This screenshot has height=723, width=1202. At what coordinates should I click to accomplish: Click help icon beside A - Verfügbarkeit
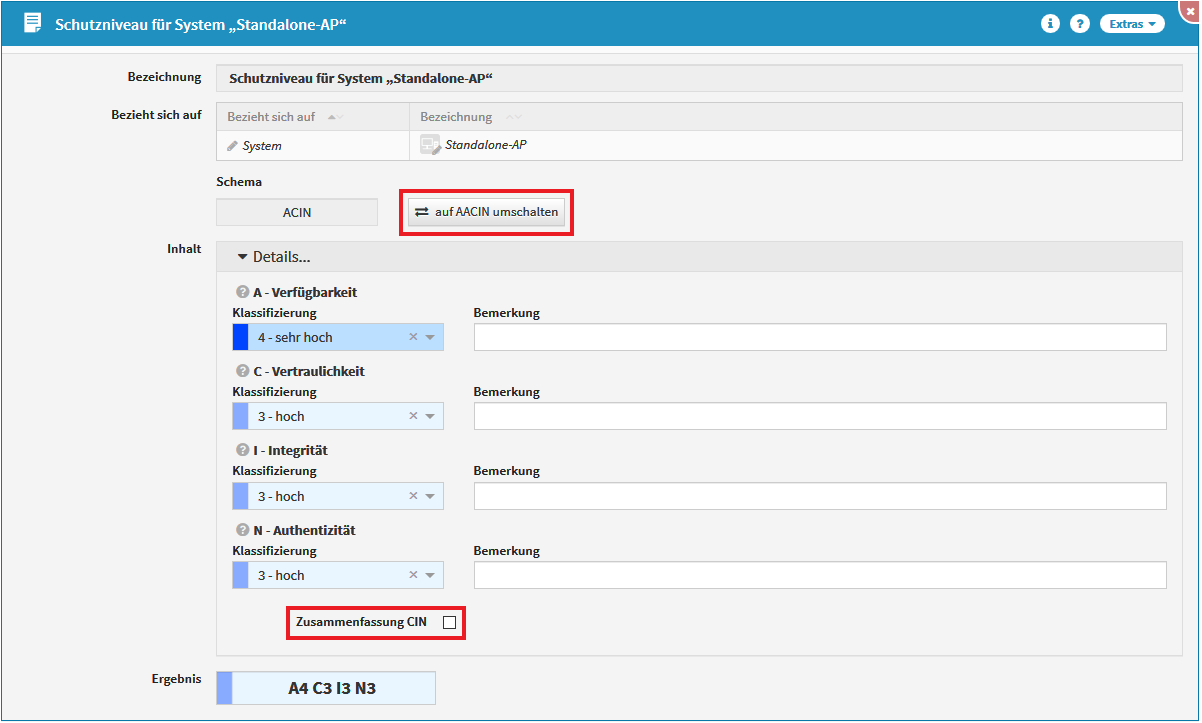click(242, 292)
